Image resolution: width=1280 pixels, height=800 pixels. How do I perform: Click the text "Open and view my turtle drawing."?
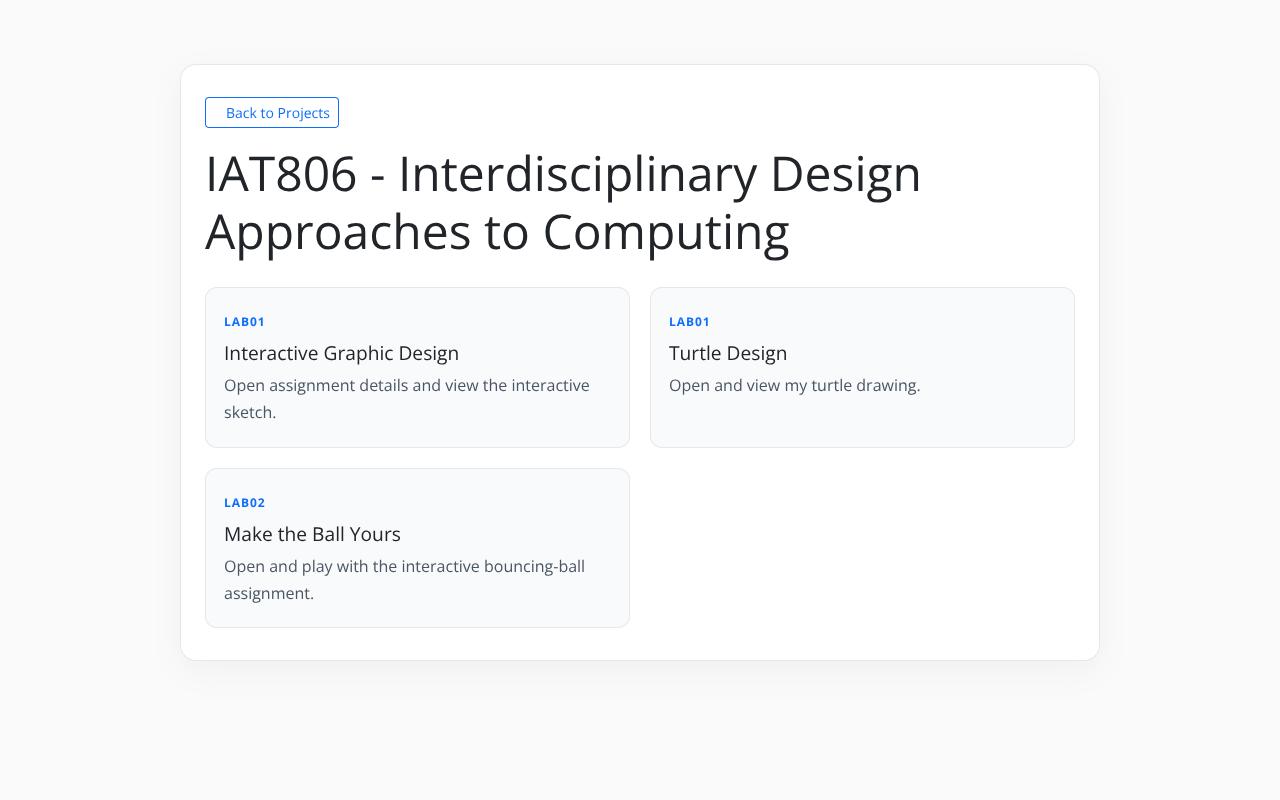click(794, 385)
